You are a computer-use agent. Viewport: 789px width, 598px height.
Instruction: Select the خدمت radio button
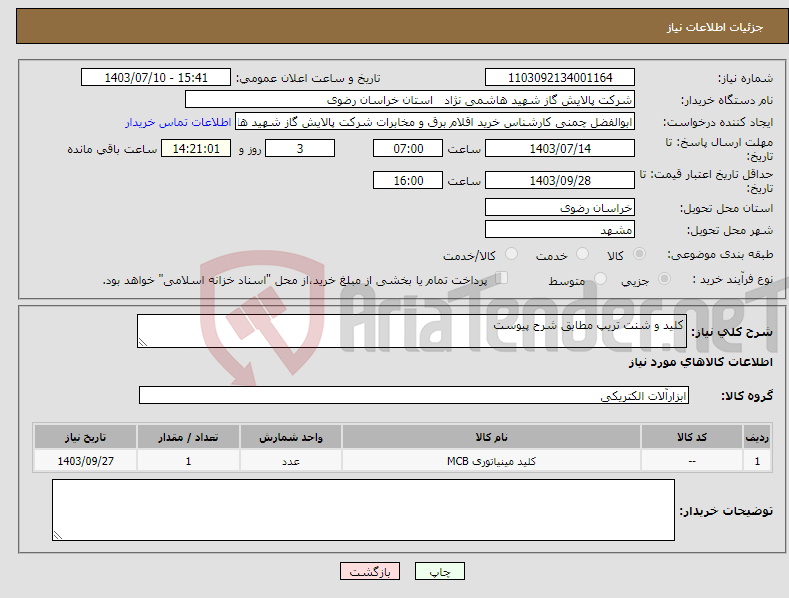tap(582, 254)
